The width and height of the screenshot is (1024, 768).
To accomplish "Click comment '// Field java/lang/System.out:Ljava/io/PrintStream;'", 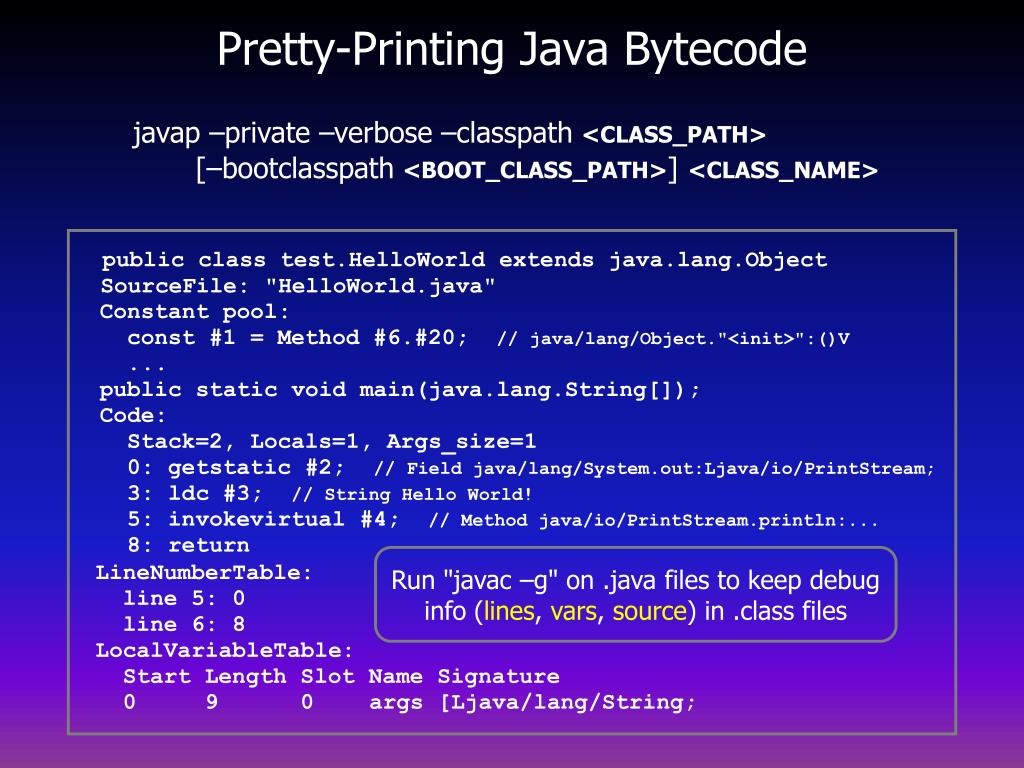I will pyautogui.click(x=654, y=469).
